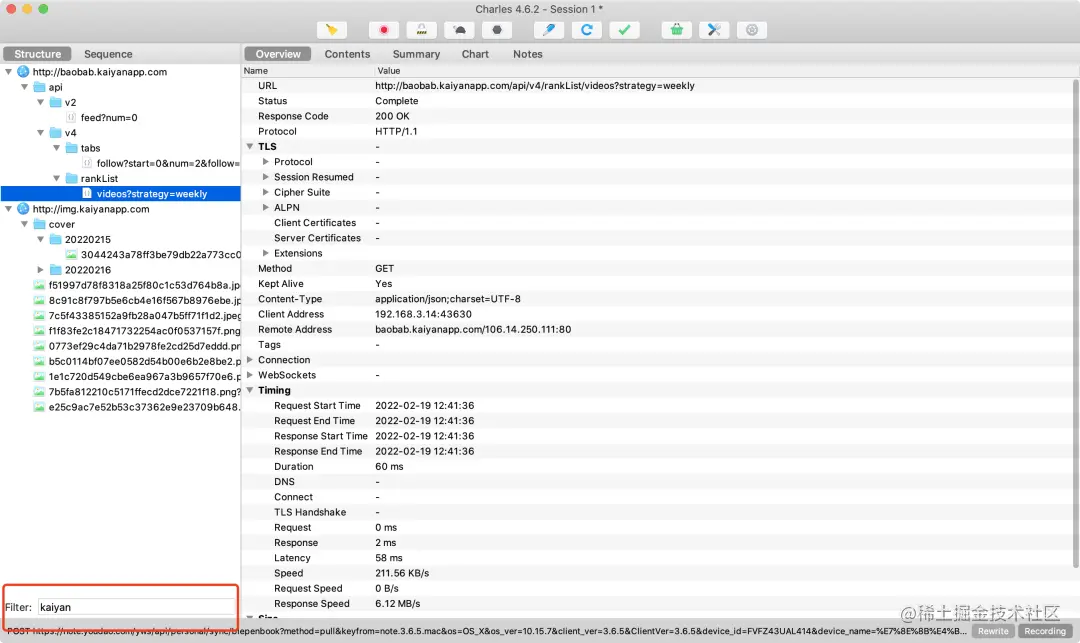
Task: Click the Duration '60 ms' value
Action: coord(389,467)
